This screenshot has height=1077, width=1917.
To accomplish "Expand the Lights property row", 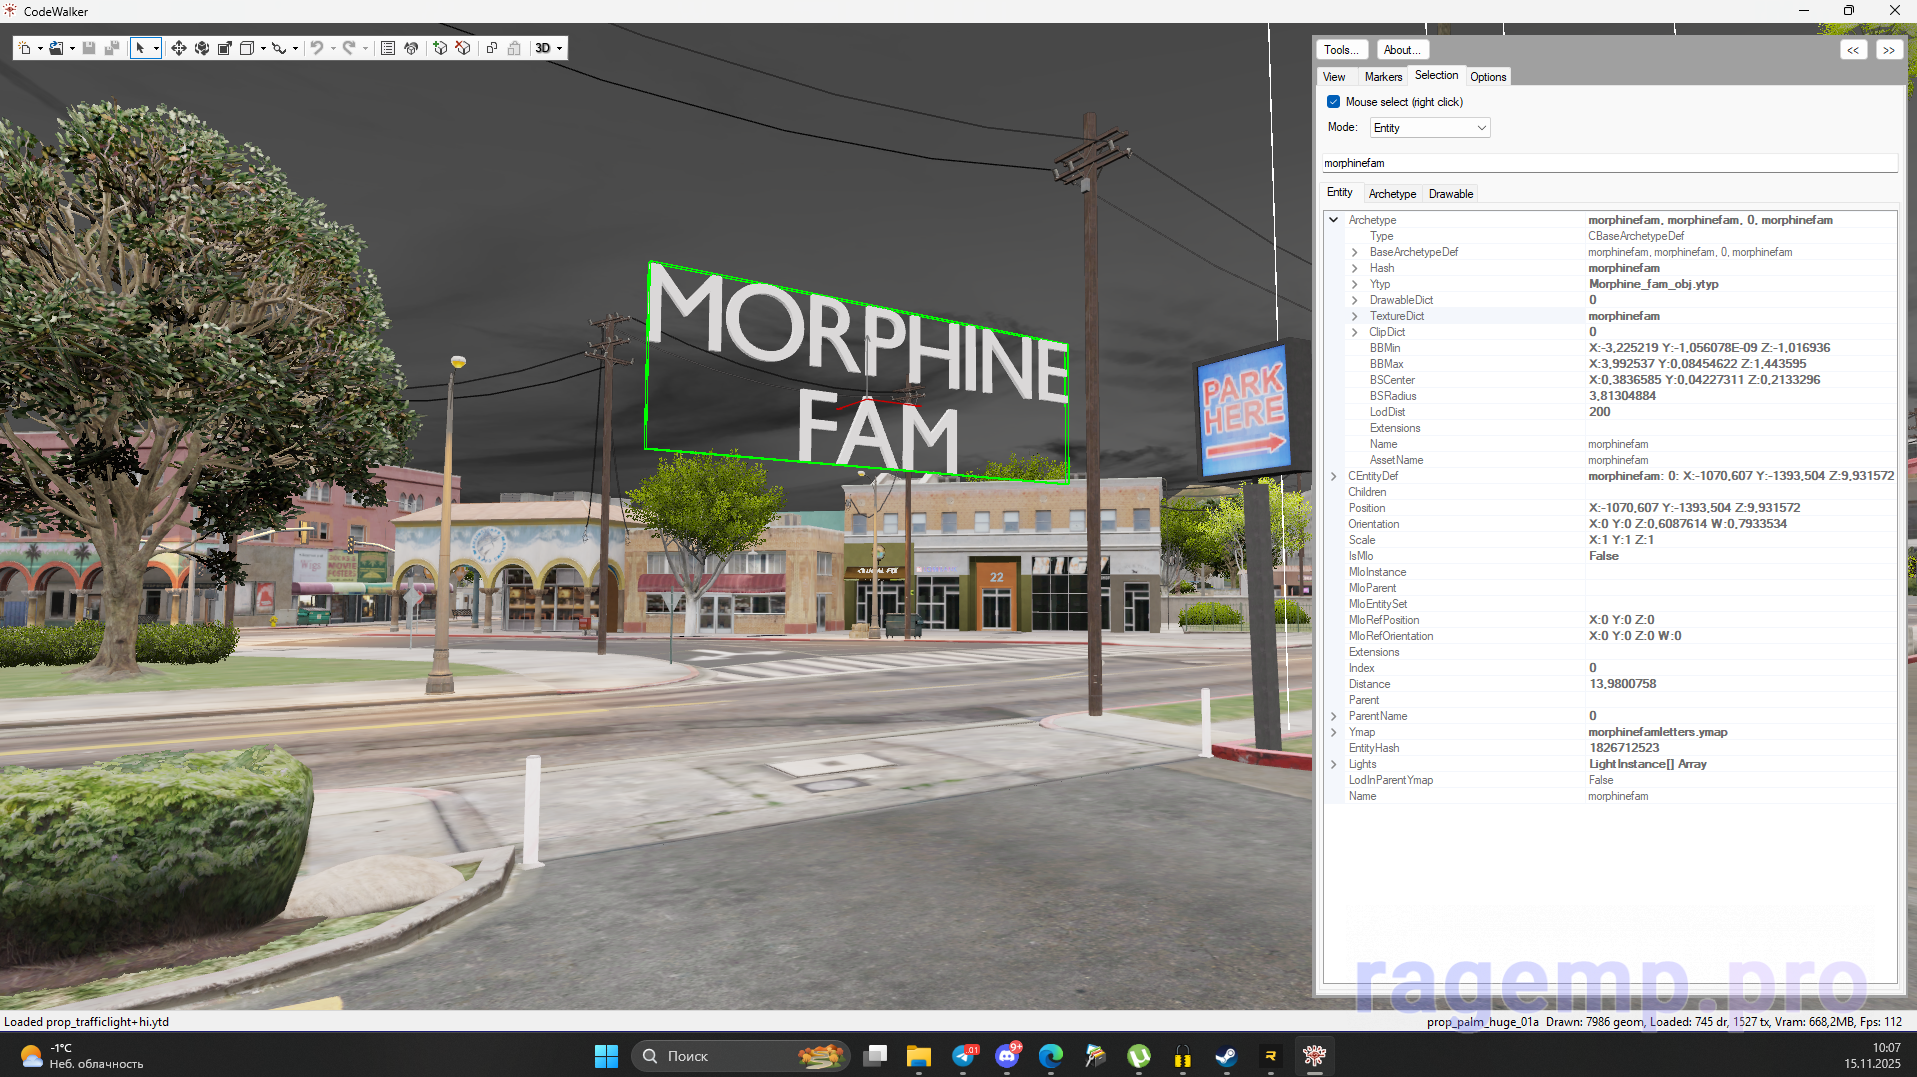I will click(1333, 764).
